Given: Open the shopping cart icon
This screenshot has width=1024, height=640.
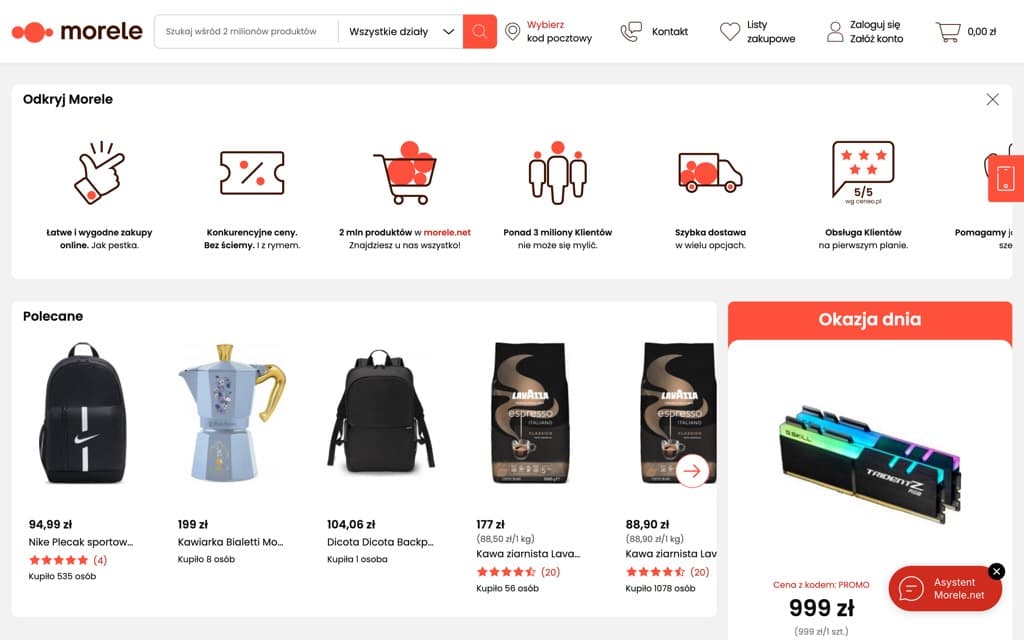Looking at the screenshot, I should pos(948,31).
